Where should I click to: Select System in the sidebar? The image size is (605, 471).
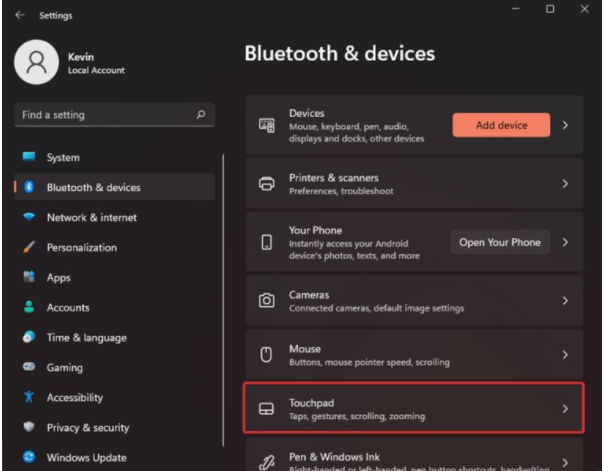(x=63, y=158)
